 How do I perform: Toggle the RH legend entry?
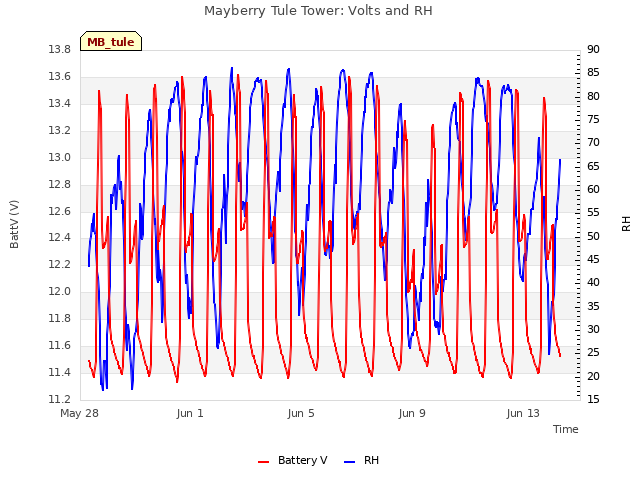click(x=362, y=460)
